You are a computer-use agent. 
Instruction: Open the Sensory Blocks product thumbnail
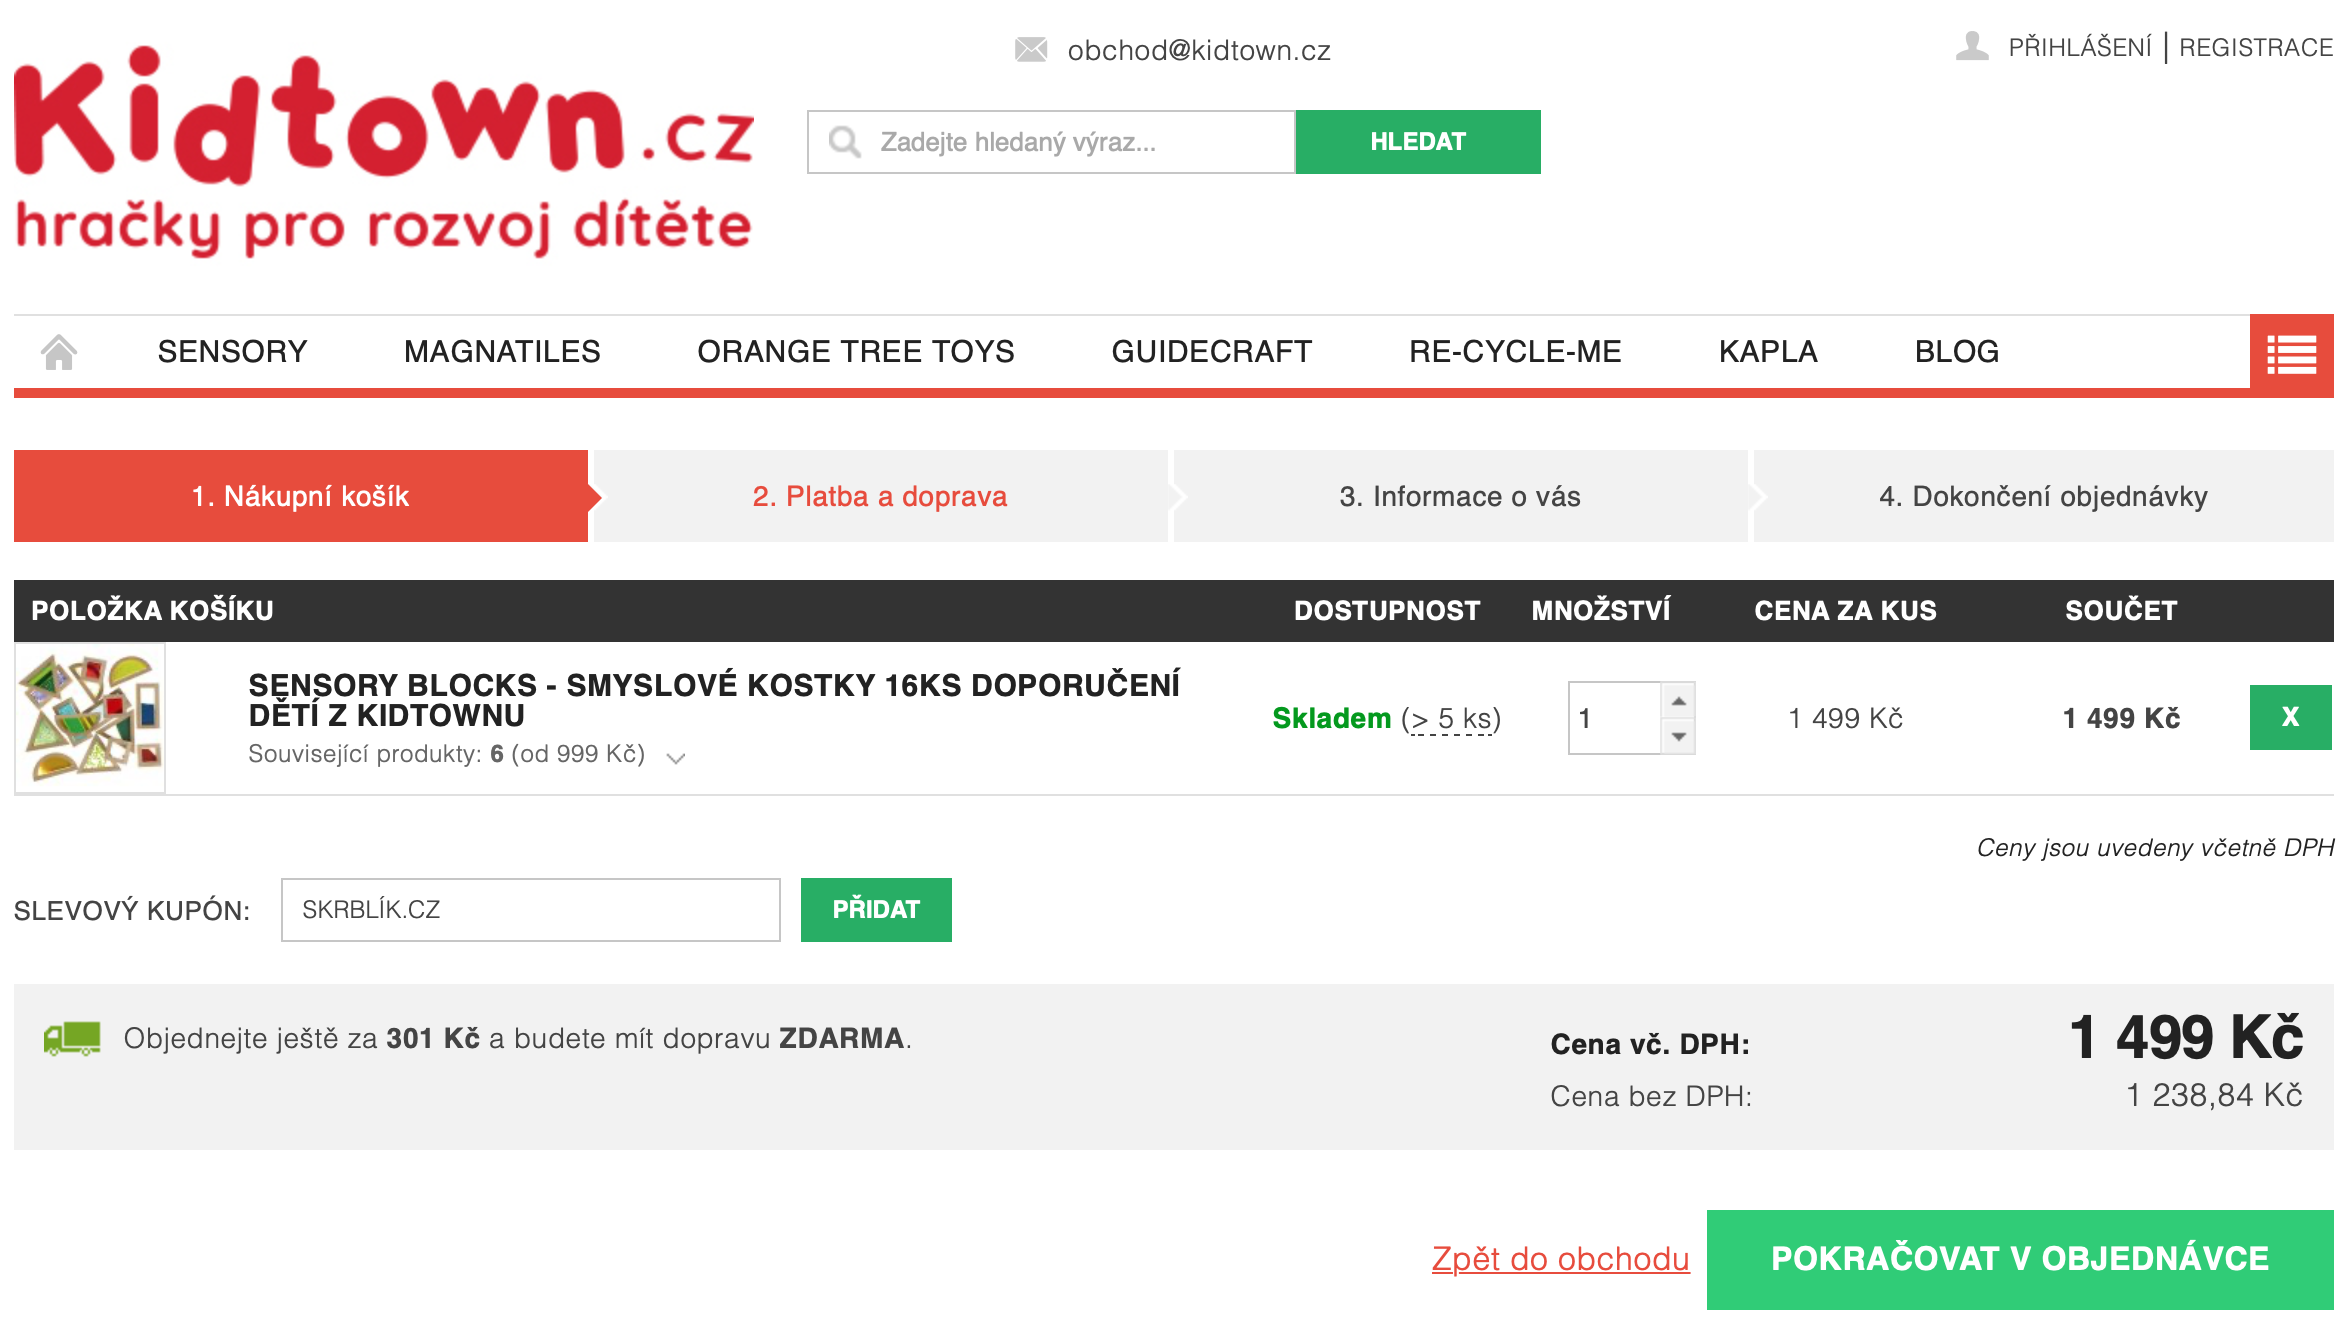coord(90,718)
